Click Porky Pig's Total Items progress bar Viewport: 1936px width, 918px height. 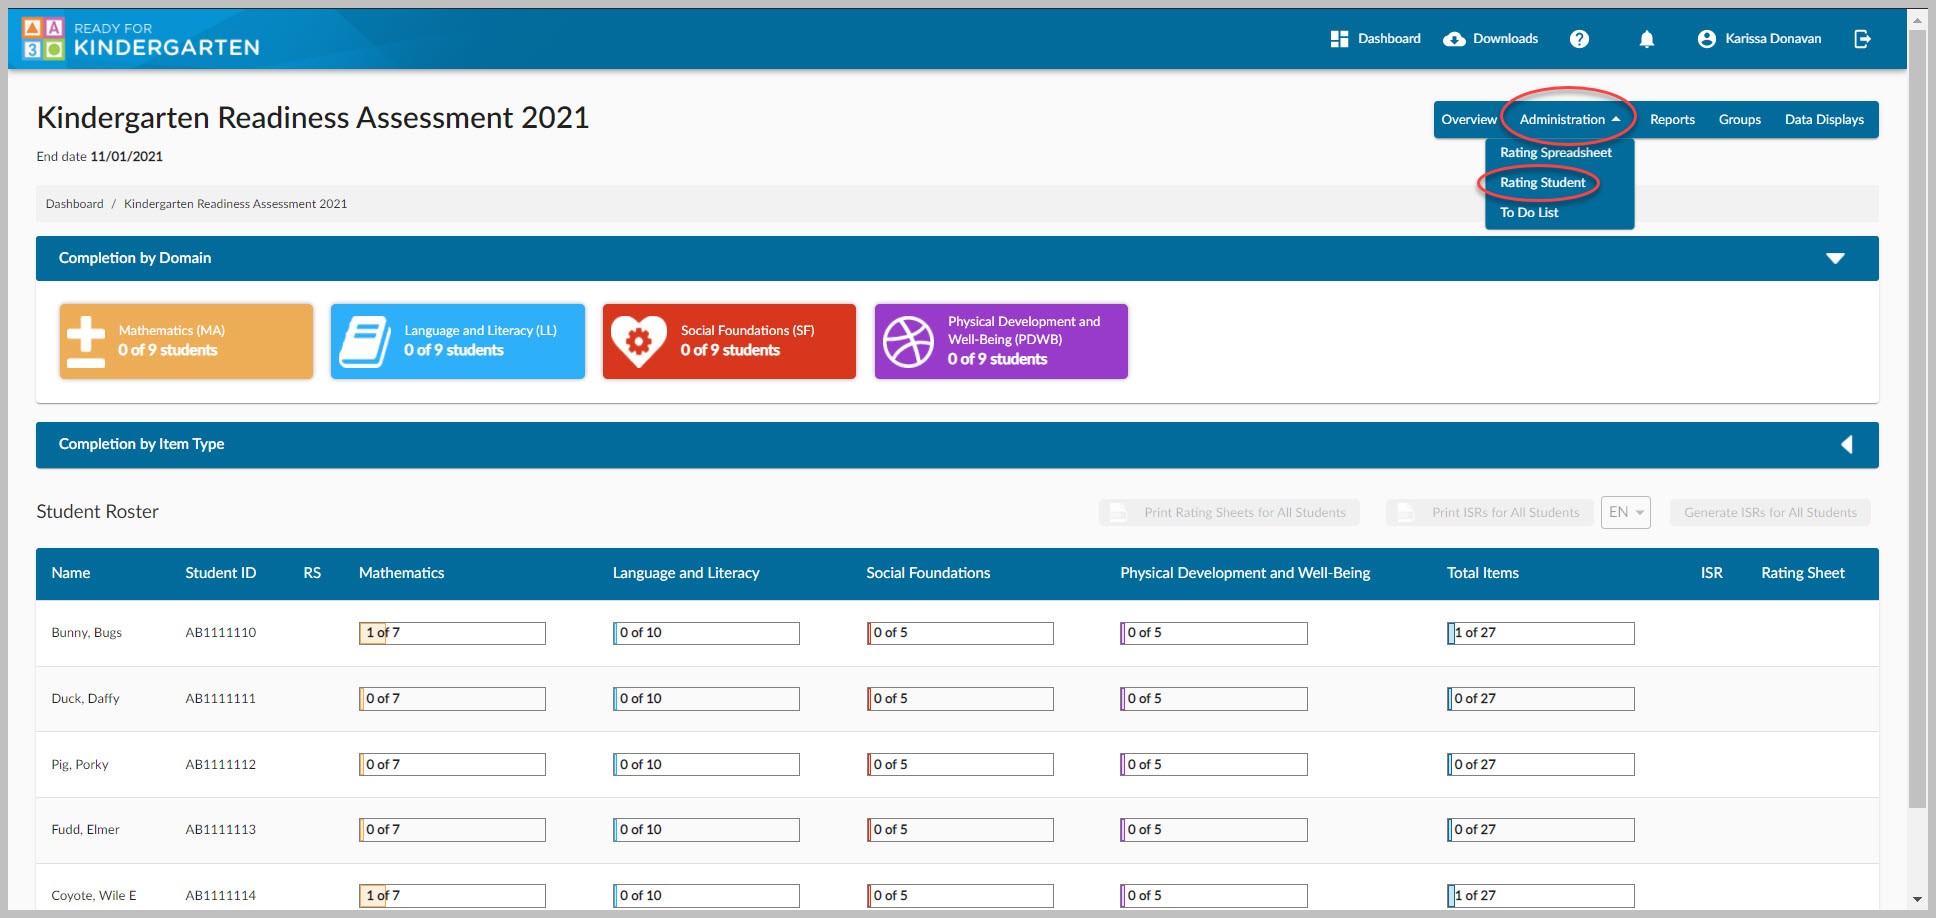point(1541,765)
